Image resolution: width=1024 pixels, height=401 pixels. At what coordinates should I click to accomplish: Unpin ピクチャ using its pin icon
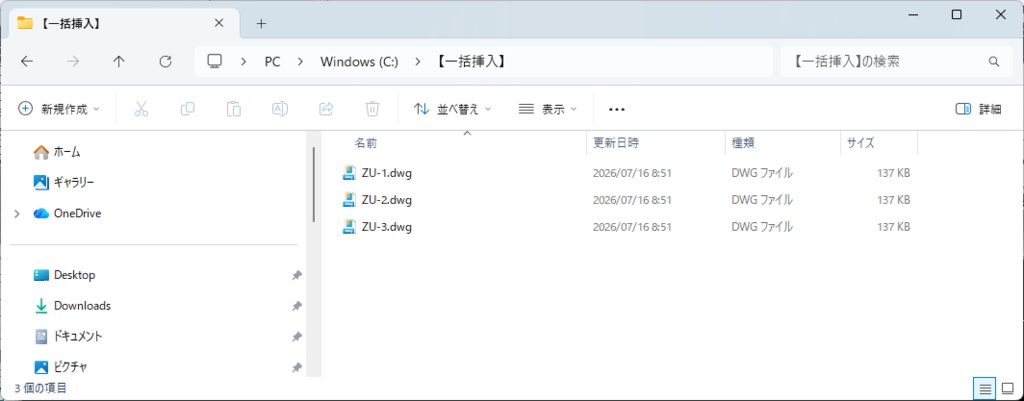pyautogui.click(x=296, y=368)
